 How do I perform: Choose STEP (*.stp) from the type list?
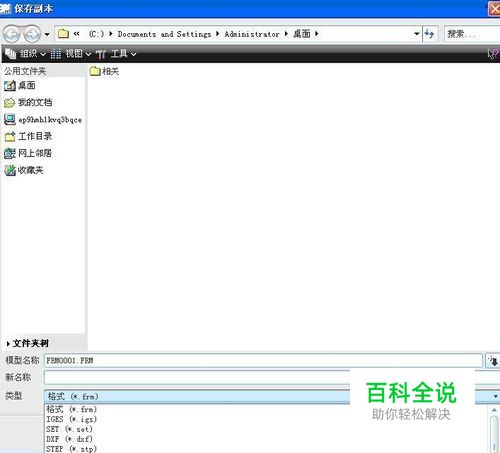[72, 449]
